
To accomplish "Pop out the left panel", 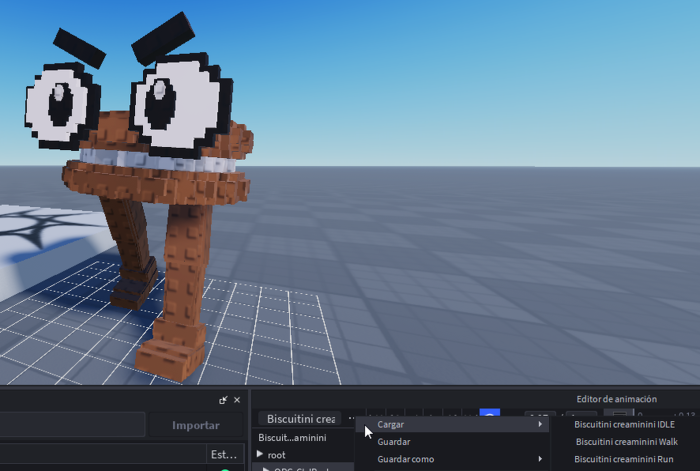I will (223, 400).
